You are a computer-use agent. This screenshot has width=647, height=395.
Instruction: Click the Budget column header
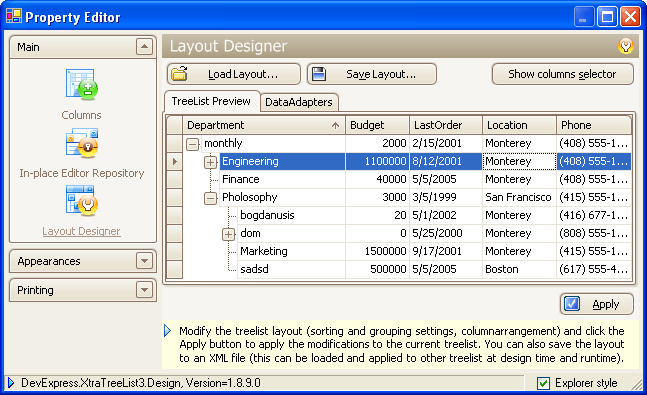tap(378, 125)
